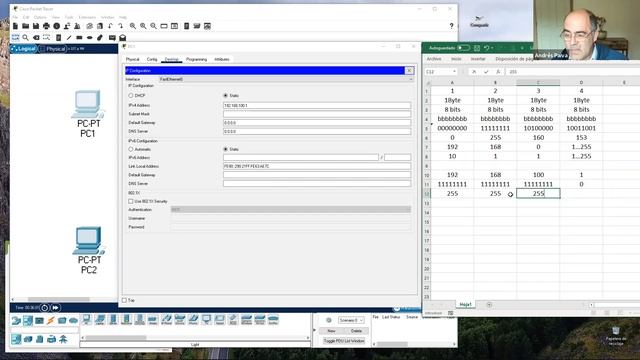Click Excel Undo icon in title bar
640x360 pixels.
point(487,48)
